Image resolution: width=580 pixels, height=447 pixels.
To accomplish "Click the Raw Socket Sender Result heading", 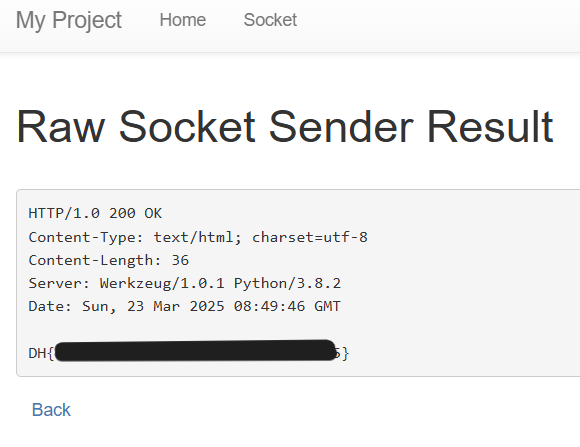I will tap(285, 127).
